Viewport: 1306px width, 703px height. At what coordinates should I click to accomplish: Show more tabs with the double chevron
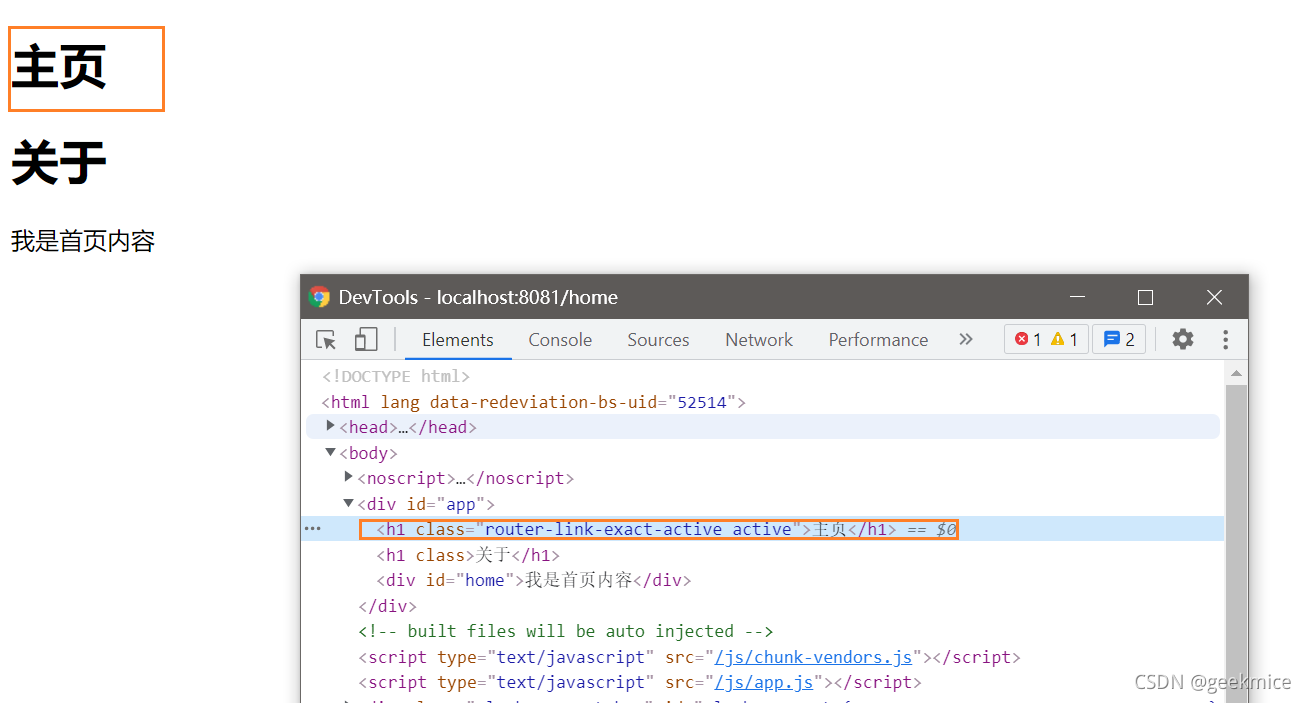click(965, 339)
